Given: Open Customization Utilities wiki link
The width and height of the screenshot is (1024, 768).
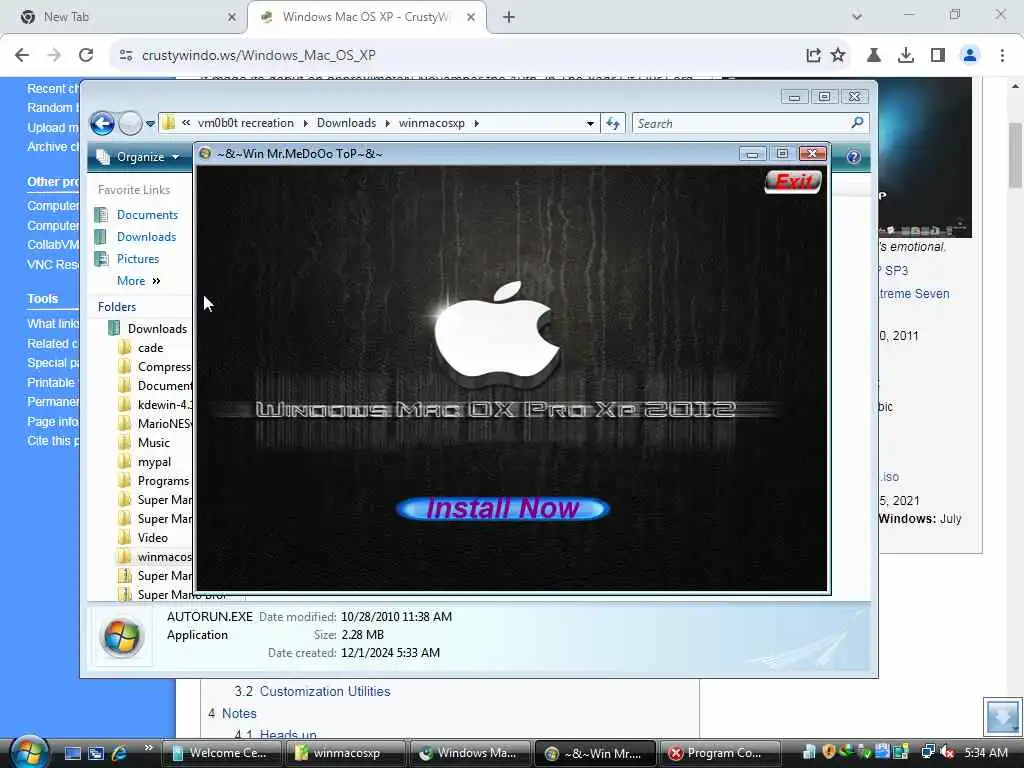Looking at the screenshot, I should (x=325, y=692).
